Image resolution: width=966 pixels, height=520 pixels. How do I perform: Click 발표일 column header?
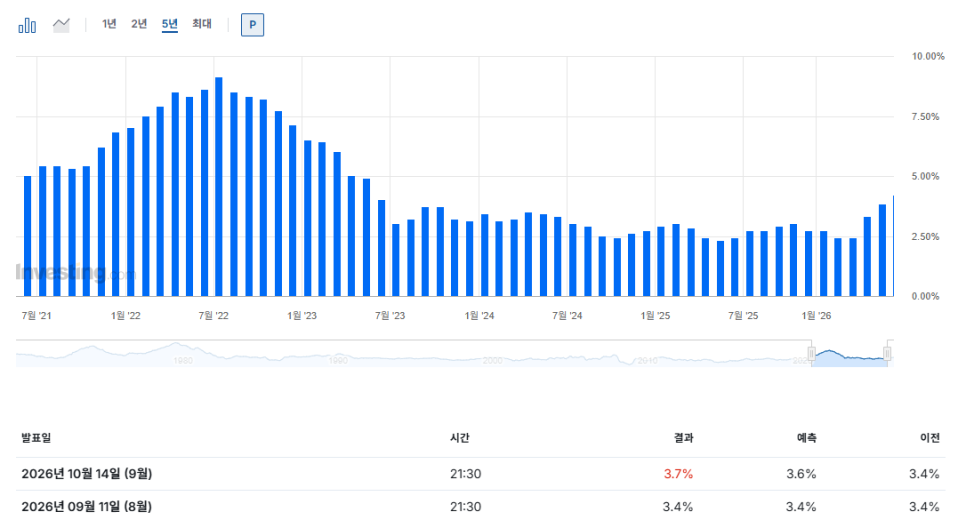pyautogui.click(x=36, y=438)
